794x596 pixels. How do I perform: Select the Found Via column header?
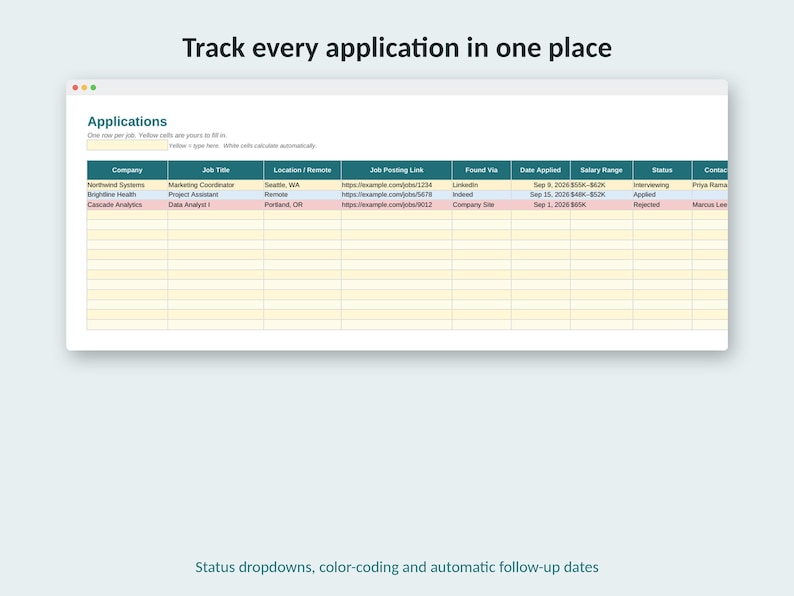(482, 170)
